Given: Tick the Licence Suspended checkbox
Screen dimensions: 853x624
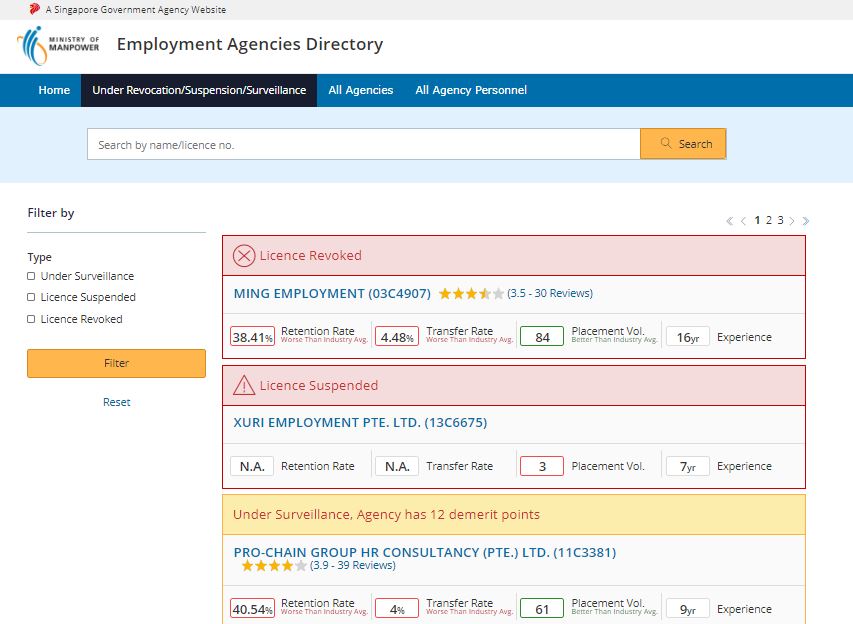Looking at the screenshot, I should pos(31,297).
